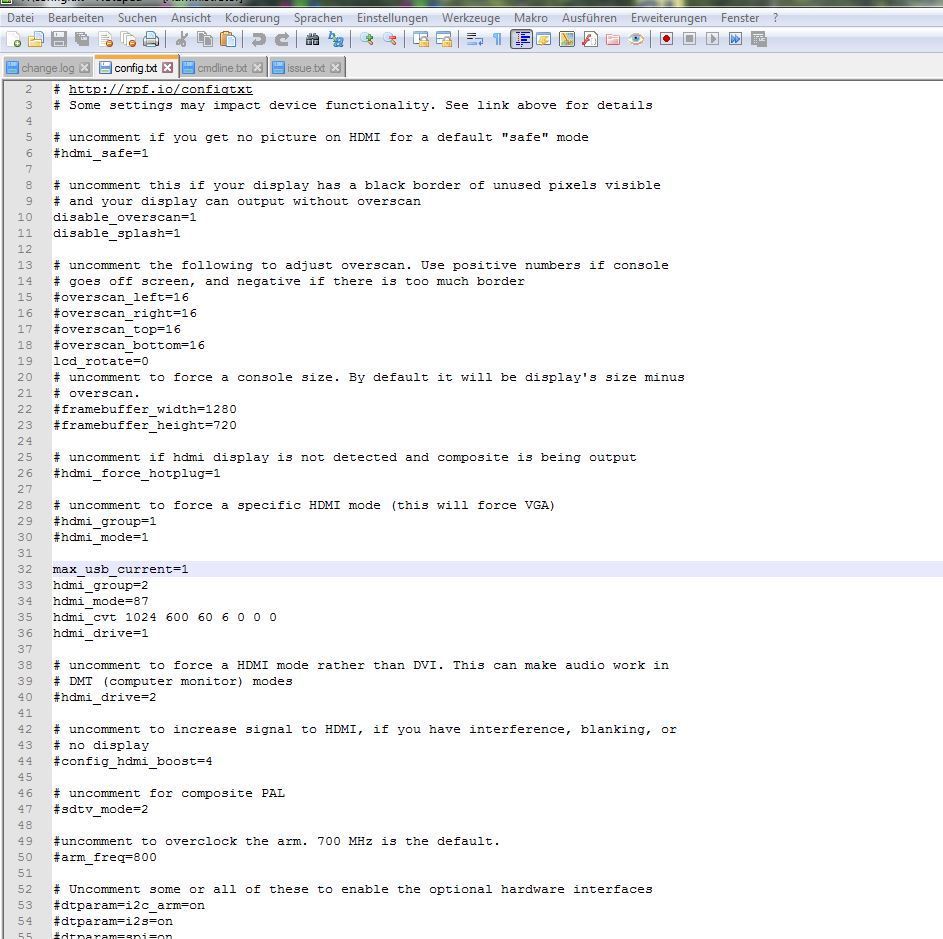Click the lcd_rotate=0 line
943x939 pixels.
[100, 361]
